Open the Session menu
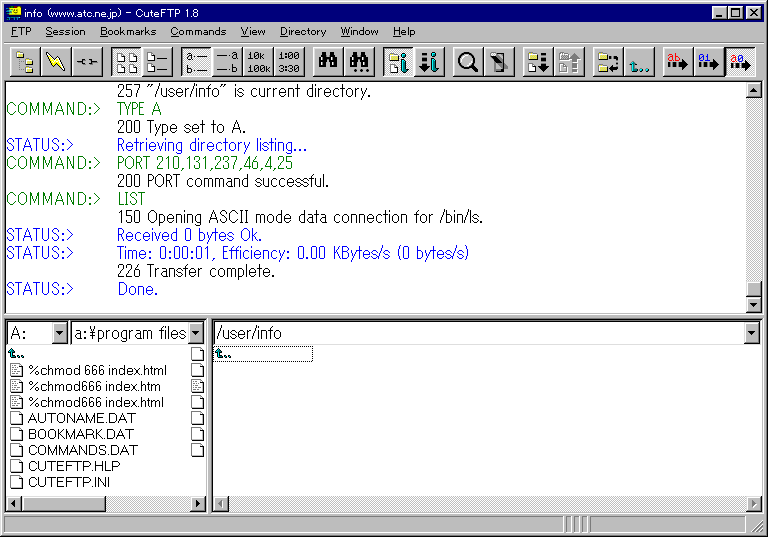 [x=65, y=31]
